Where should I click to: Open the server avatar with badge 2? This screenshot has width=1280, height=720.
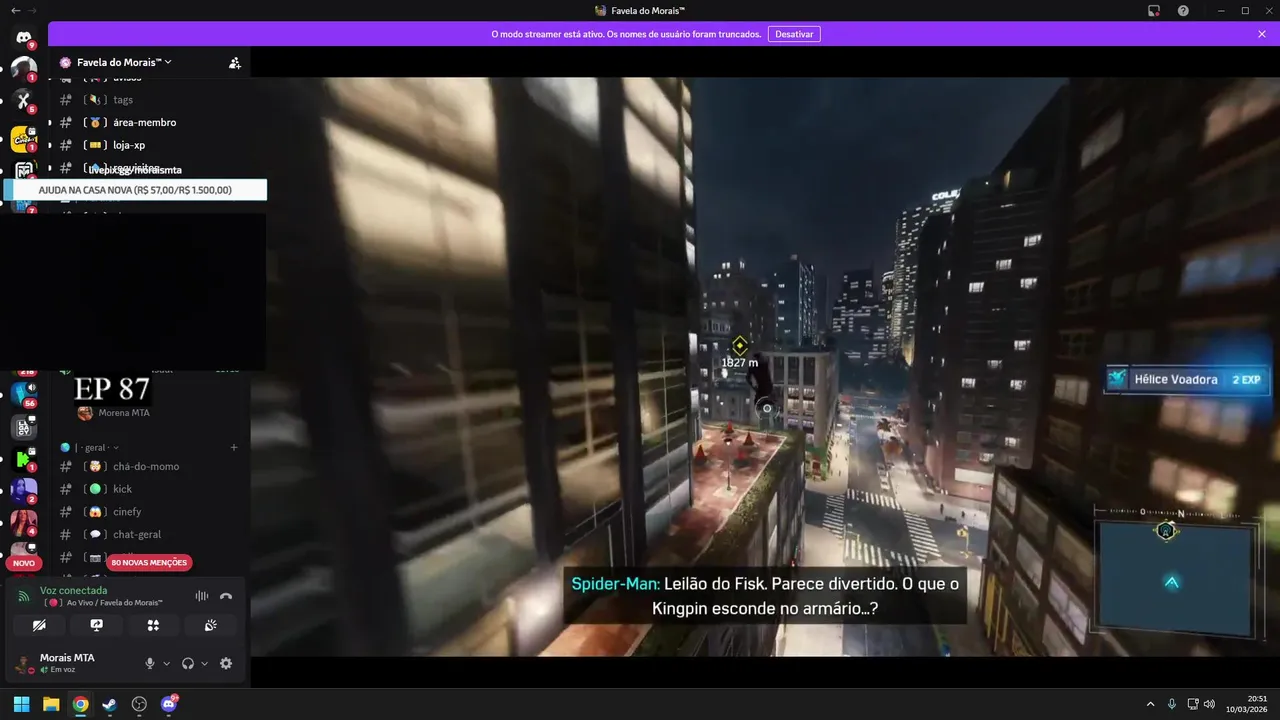point(24,491)
